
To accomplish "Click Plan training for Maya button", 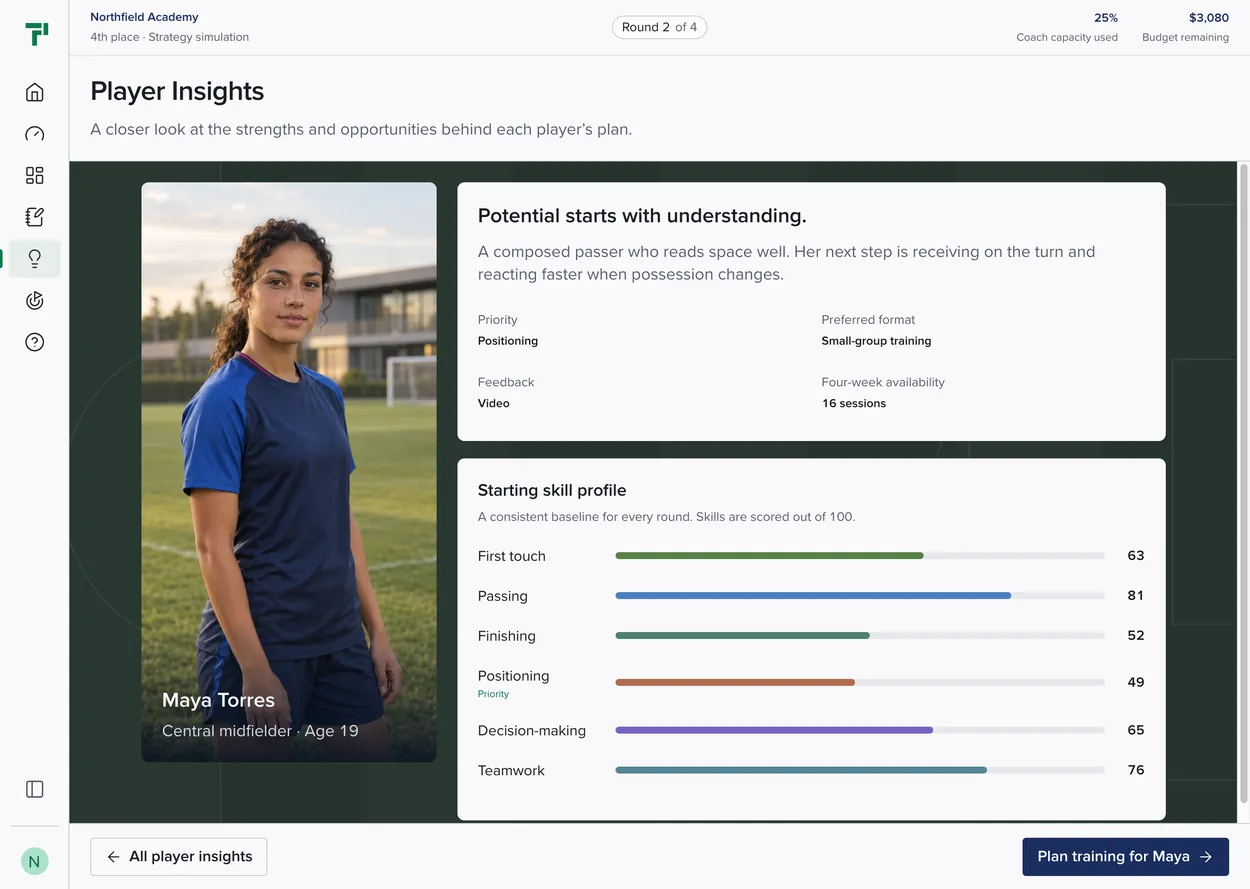I will (x=1125, y=857).
